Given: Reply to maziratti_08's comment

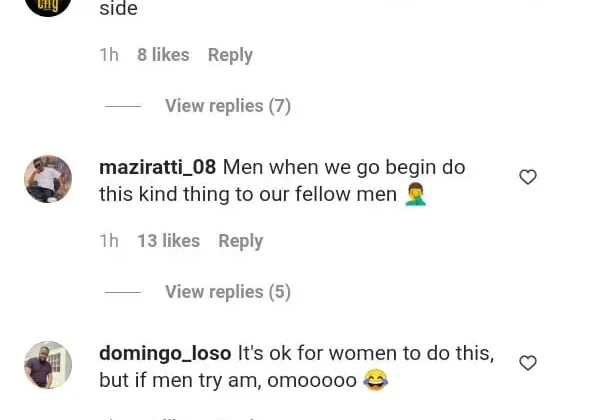Looking at the screenshot, I should 240,241.
